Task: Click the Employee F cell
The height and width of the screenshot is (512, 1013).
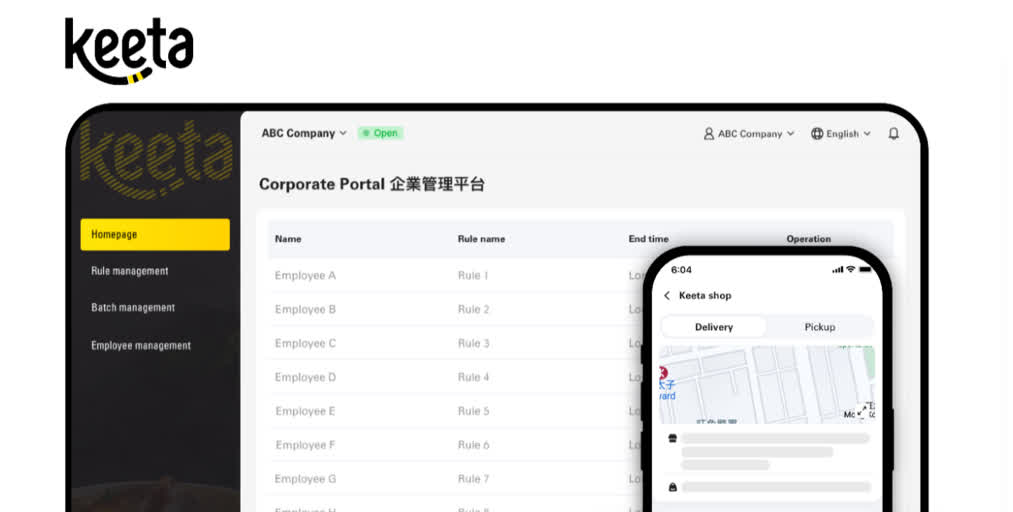Action: pos(305,445)
